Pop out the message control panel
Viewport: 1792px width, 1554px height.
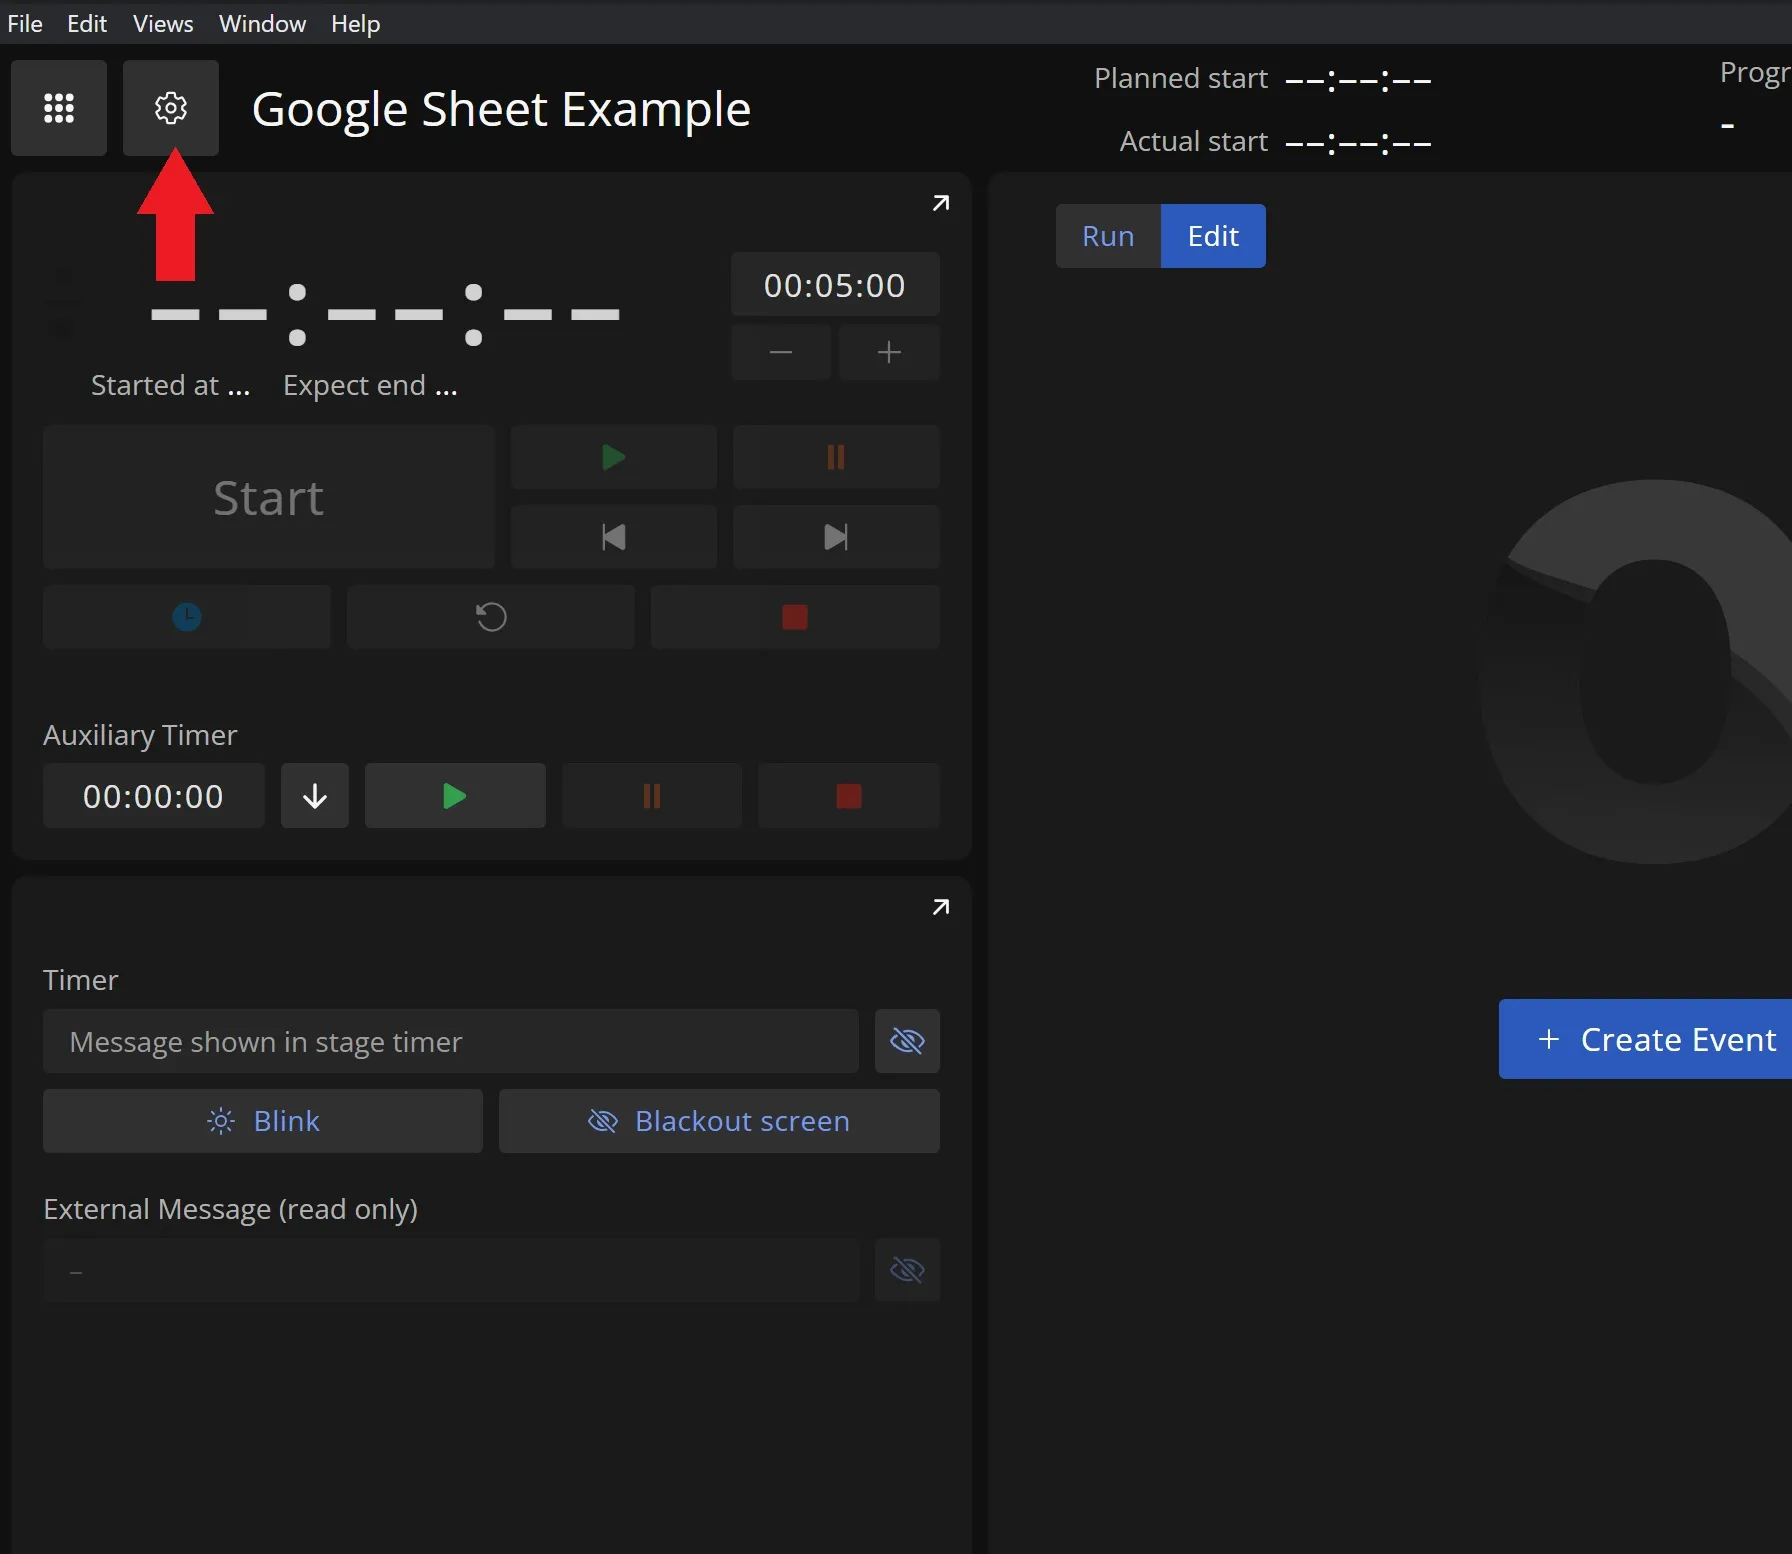tap(940, 907)
